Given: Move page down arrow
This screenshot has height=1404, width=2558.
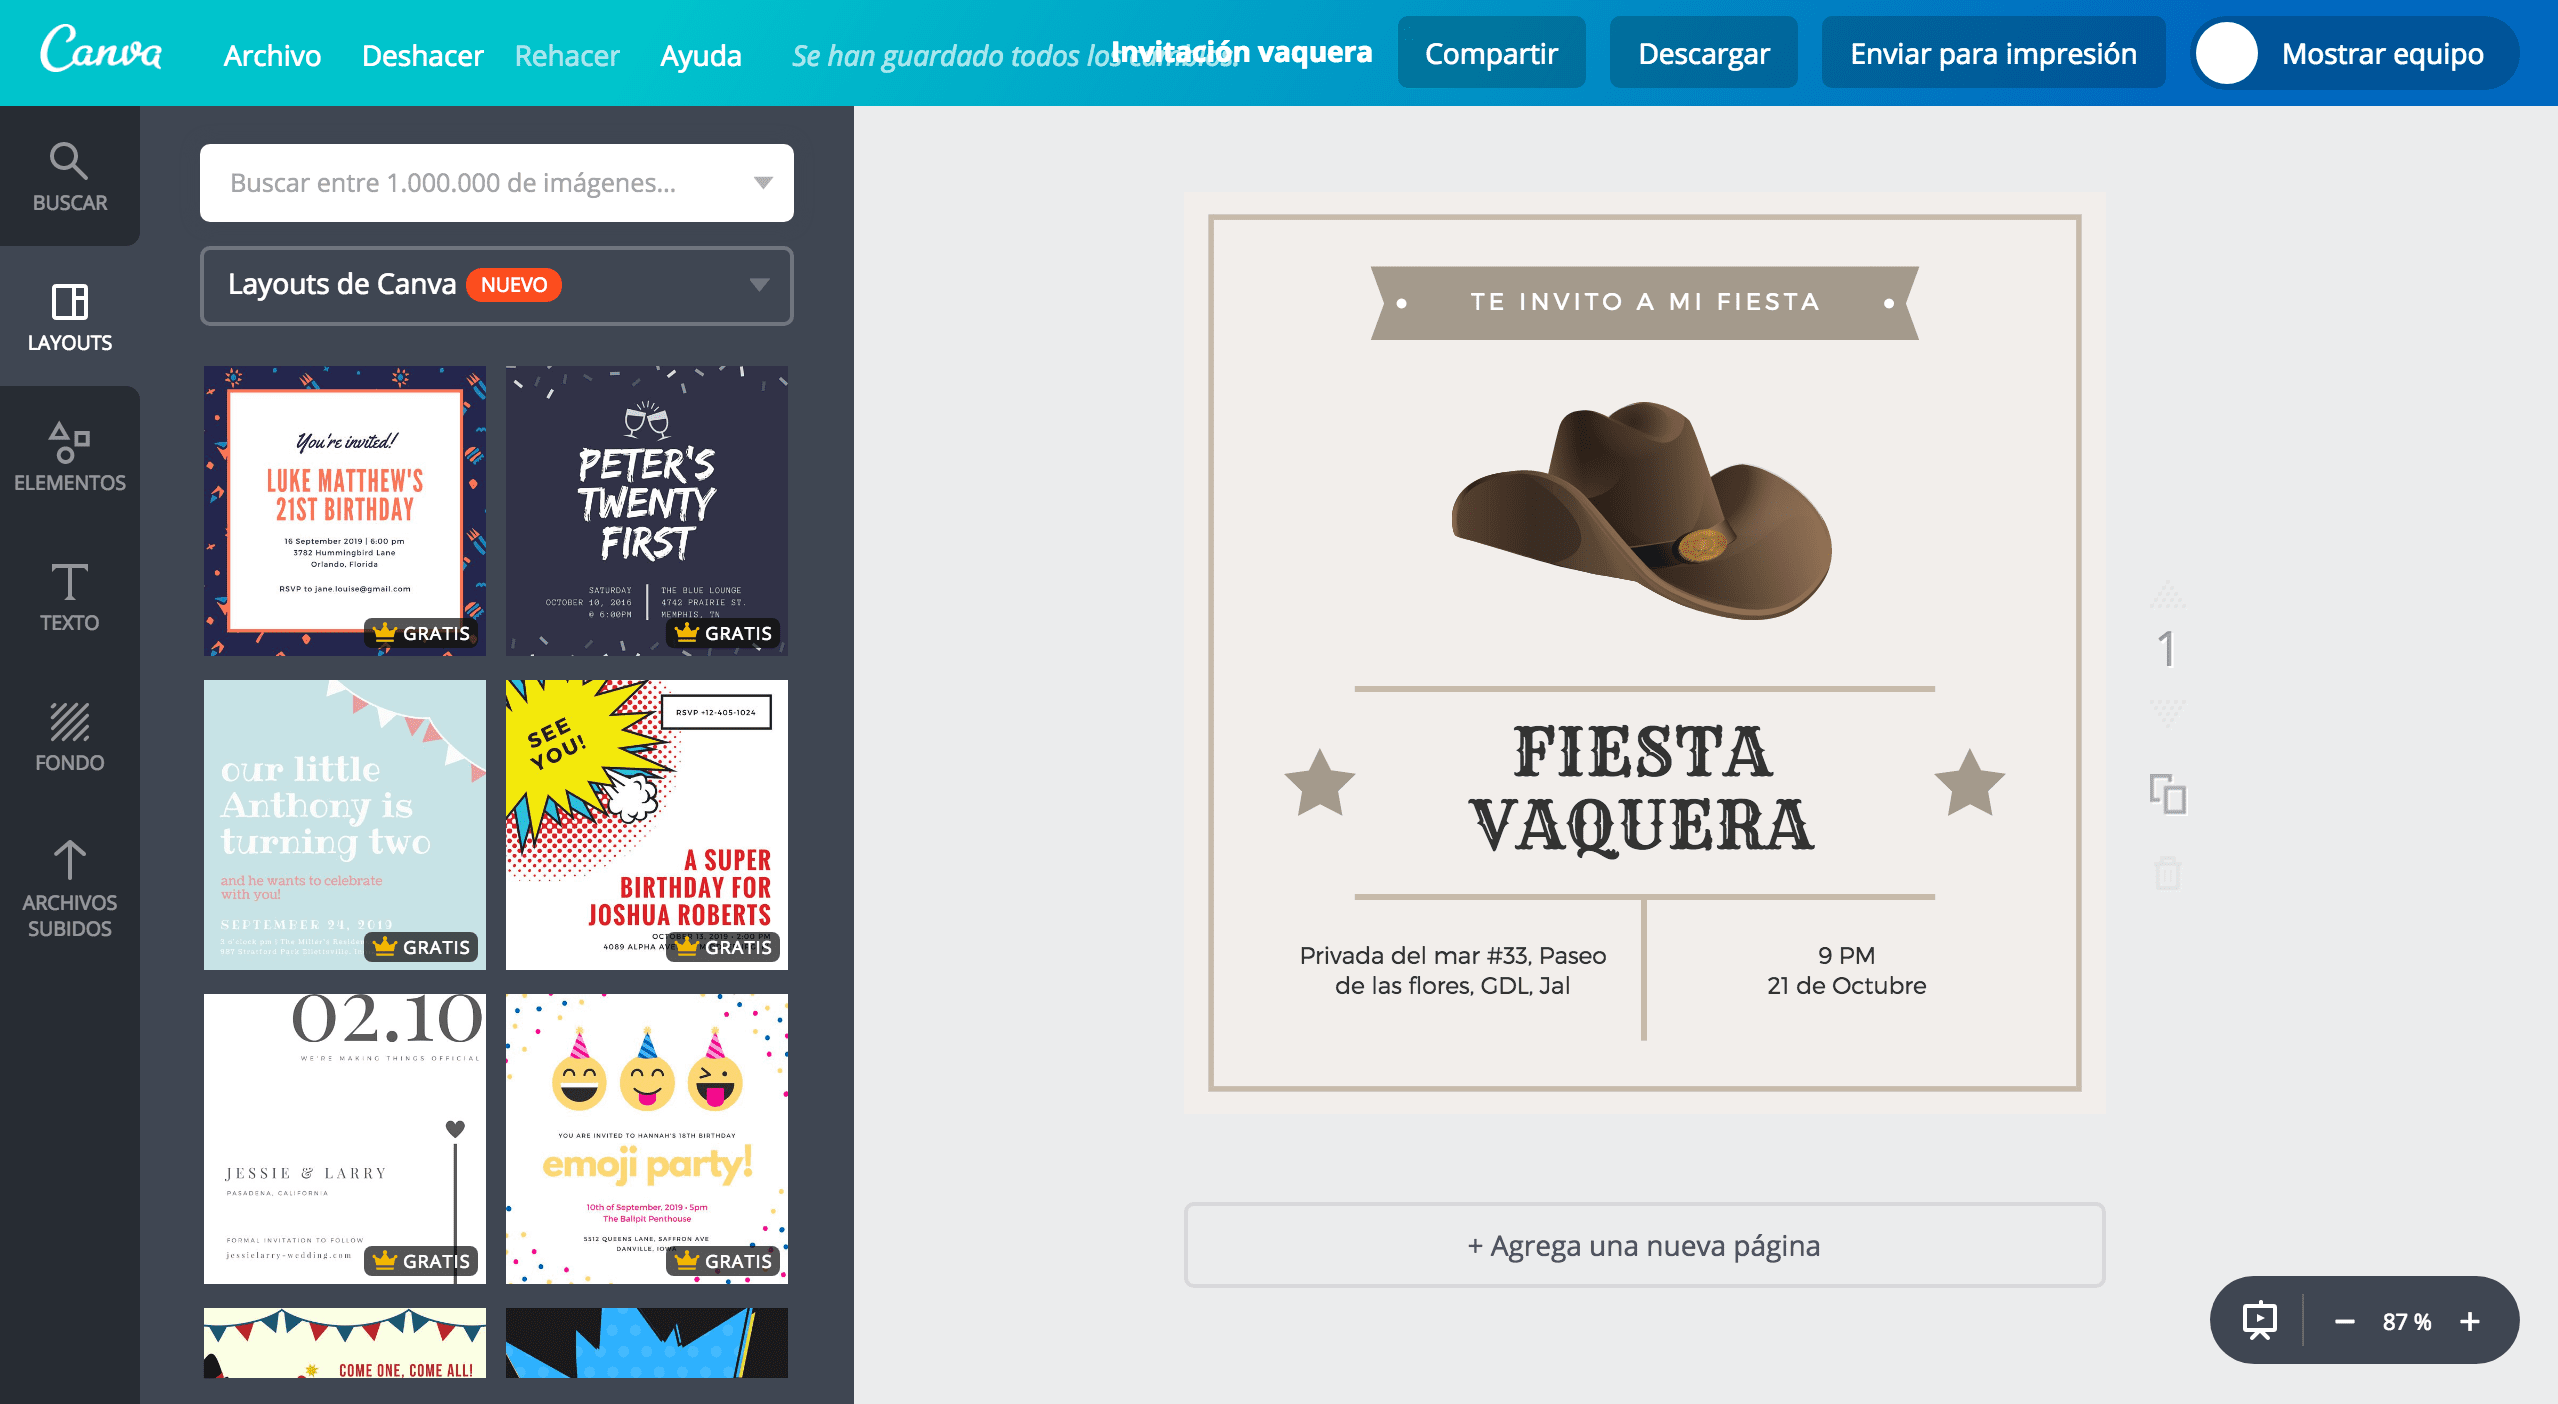Looking at the screenshot, I should 2168,712.
